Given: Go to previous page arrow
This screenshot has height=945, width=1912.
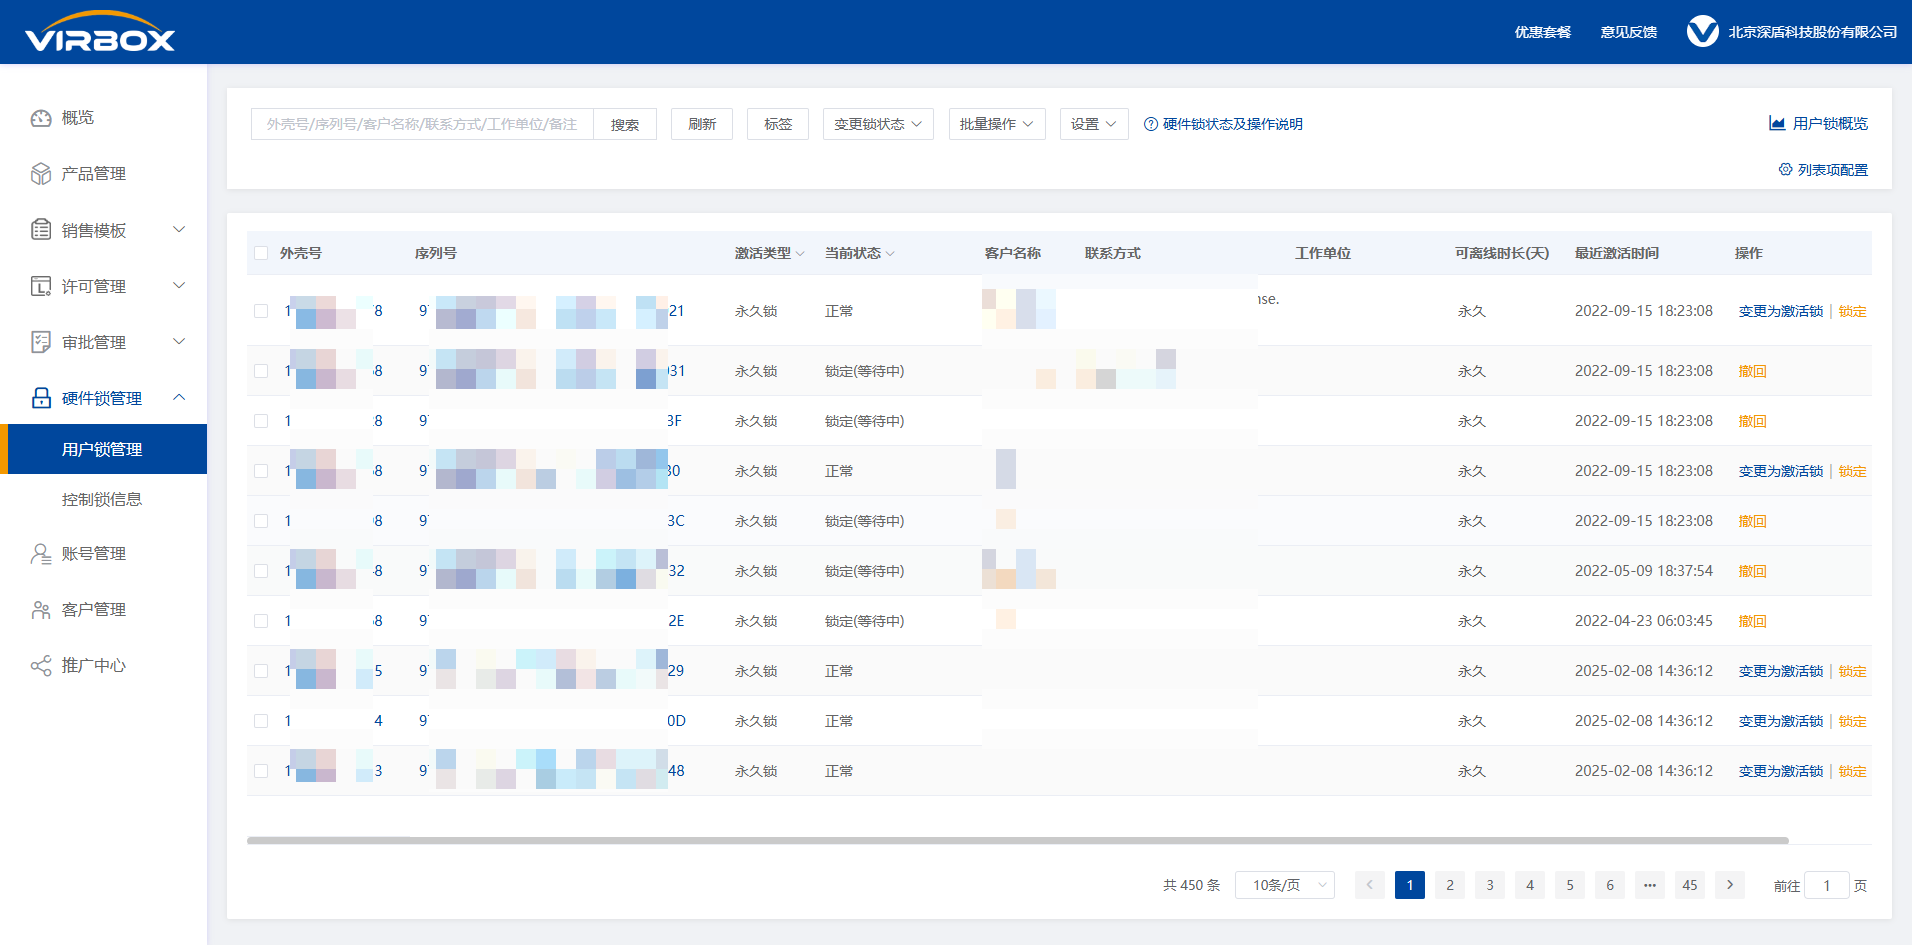Looking at the screenshot, I should [x=1370, y=885].
